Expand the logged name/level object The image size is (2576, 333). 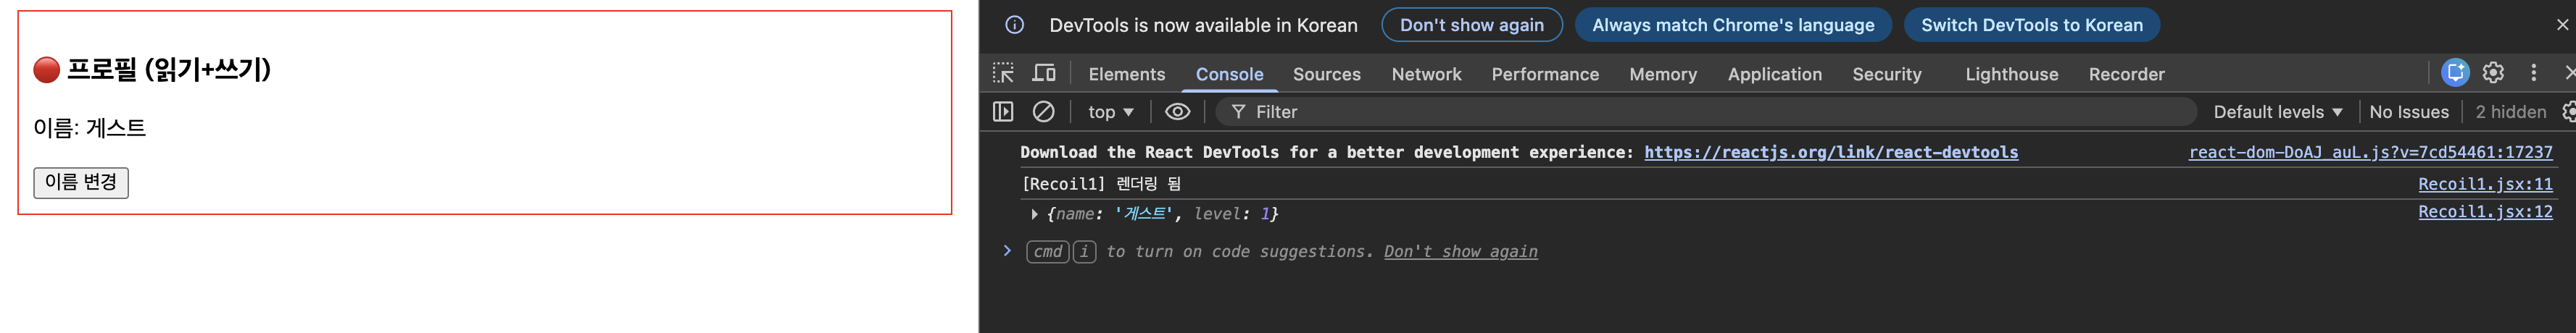coord(1034,214)
